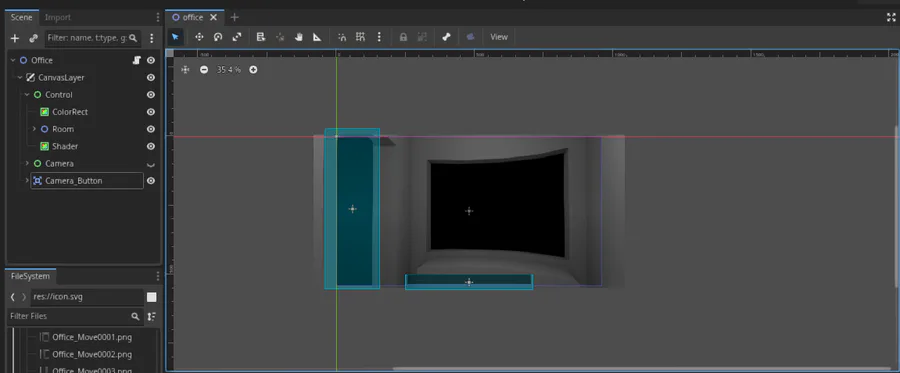Hide the ColorRect node
Image resolution: width=900 pixels, height=373 pixels.
coord(151,112)
